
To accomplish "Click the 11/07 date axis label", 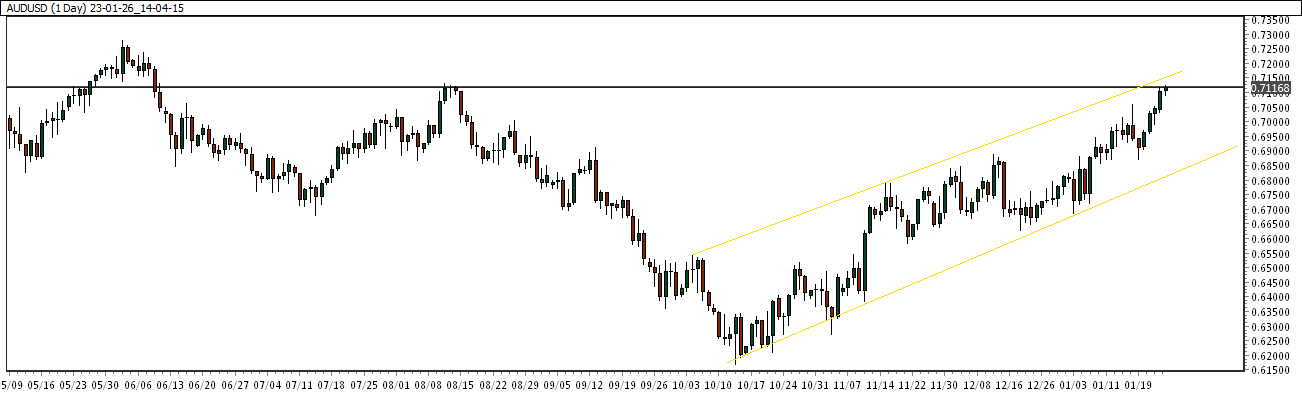I will pos(849,384).
